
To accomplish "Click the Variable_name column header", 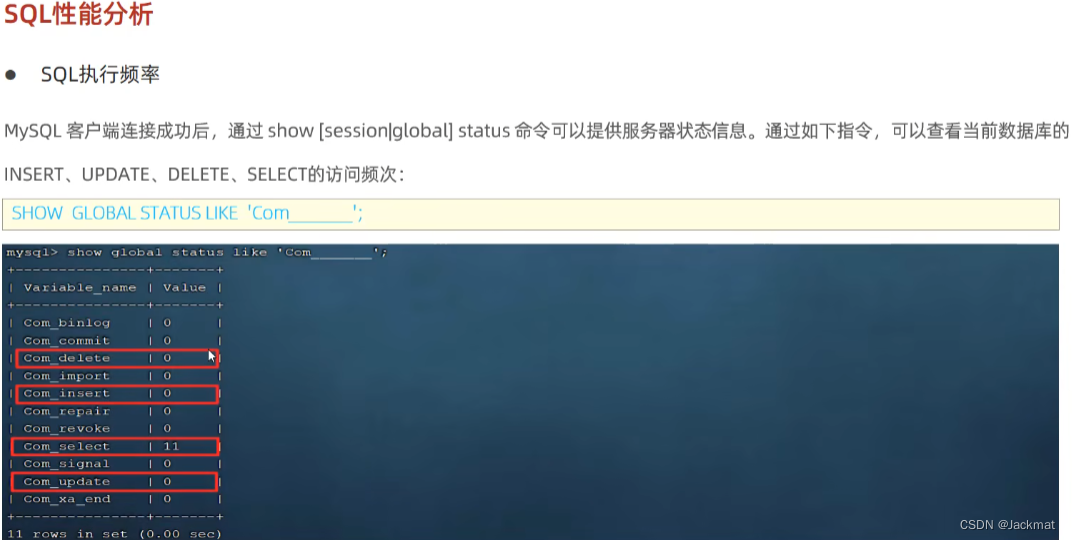I will (x=80, y=288).
